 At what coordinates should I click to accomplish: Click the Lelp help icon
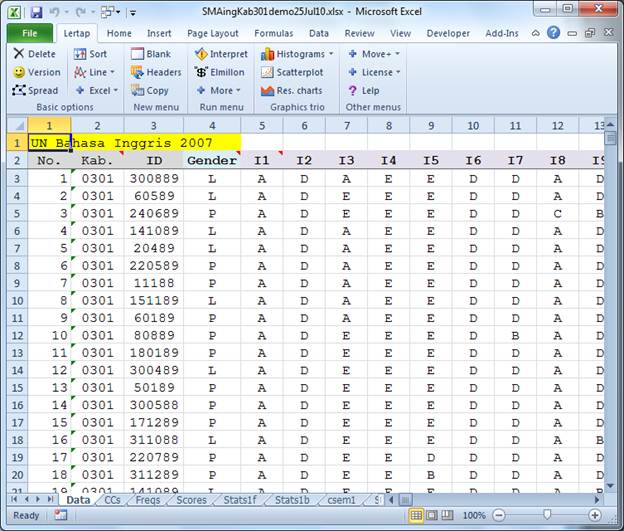coord(353,90)
